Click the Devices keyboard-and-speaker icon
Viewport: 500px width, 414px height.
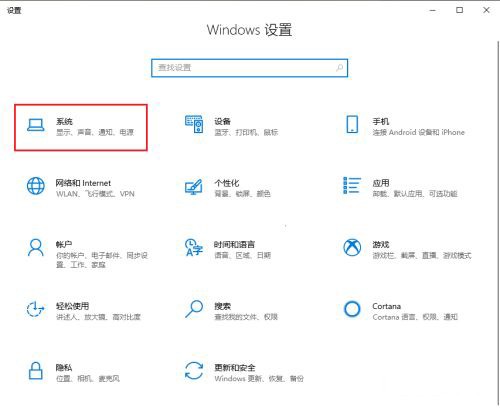pyautogui.click(x=194, y=124)
